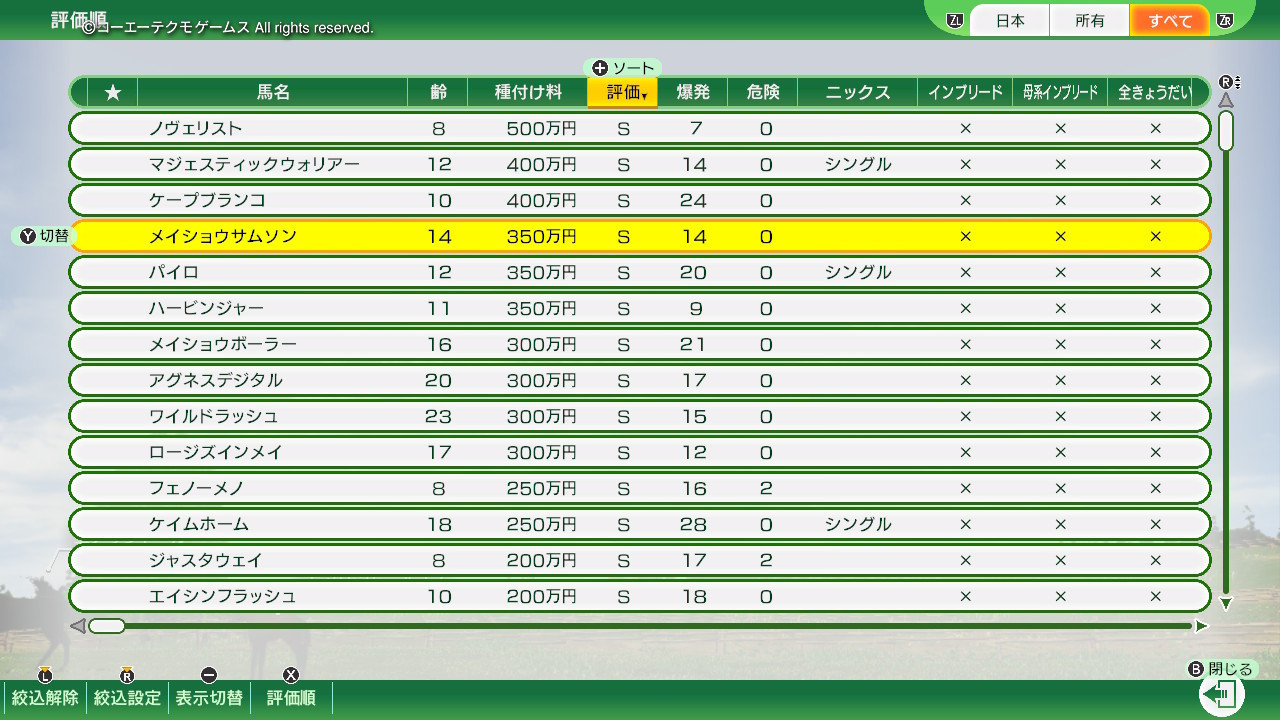Viewport: 1280px width, 720px height.
Task: Click the vertical scrollbar thumb
Action: click(1226, 131)
